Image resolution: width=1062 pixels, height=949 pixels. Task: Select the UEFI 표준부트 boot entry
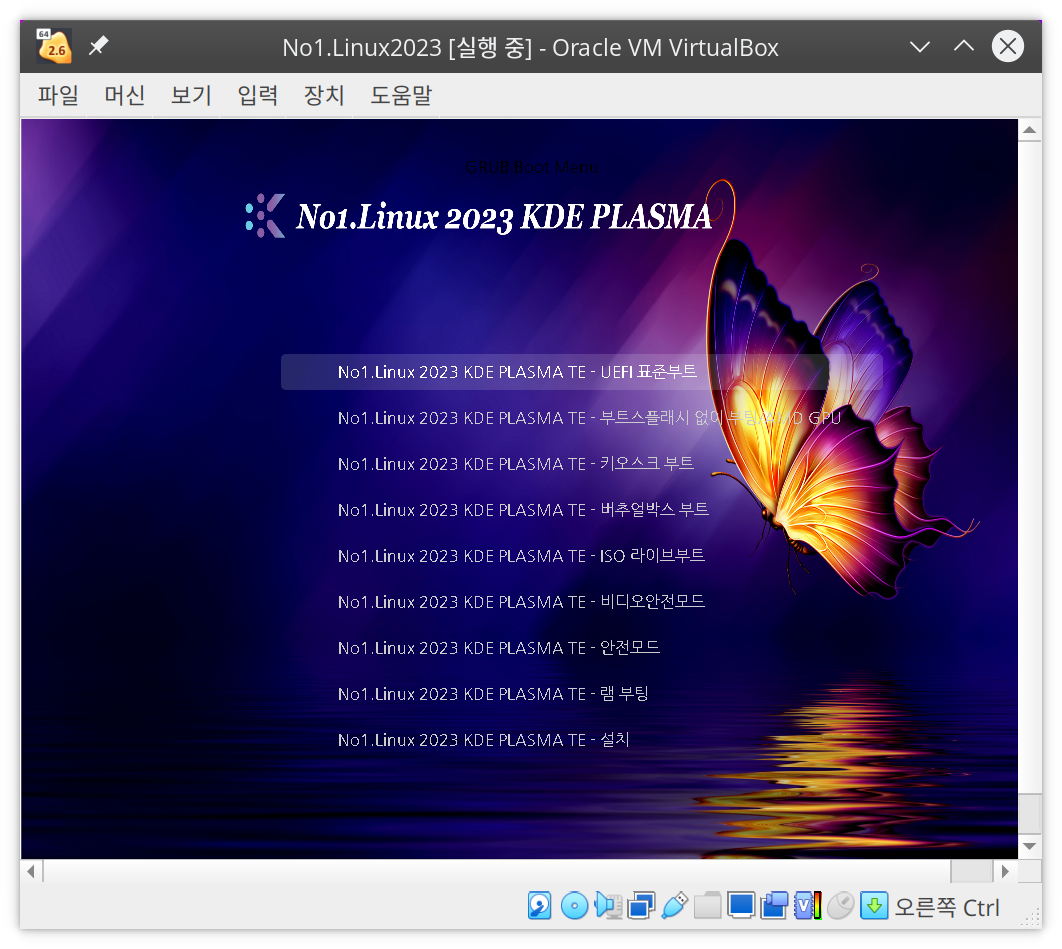tap(582, 372)
